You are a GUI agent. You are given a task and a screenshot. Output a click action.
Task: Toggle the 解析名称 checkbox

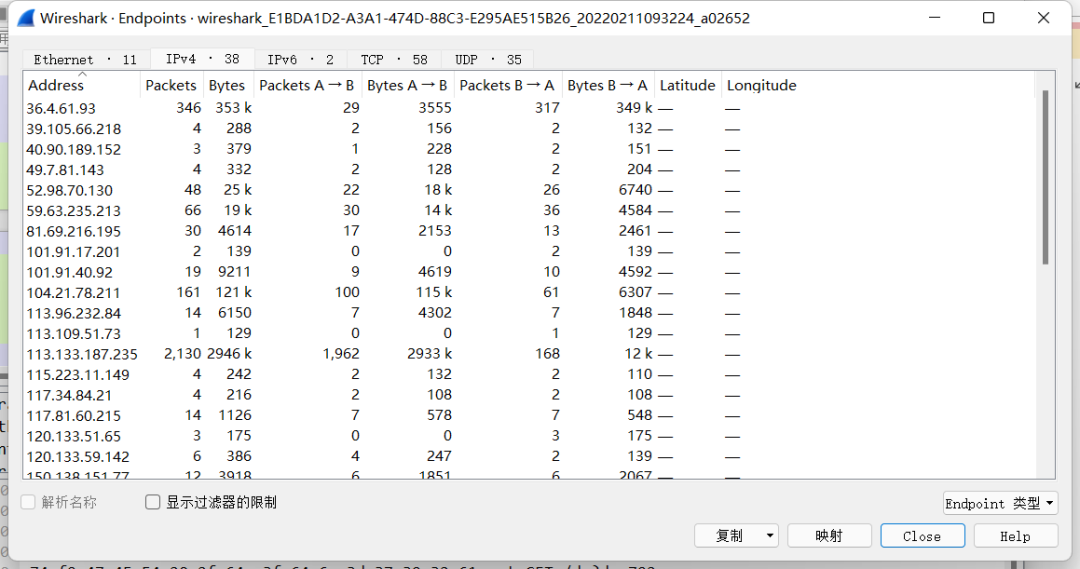coord(28,502)
